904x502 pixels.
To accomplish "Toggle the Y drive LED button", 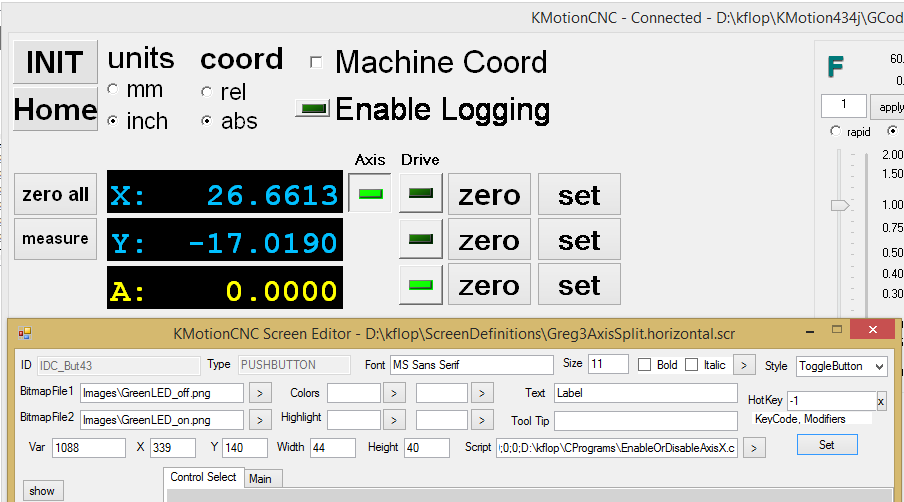I will (x=420, y=239).
